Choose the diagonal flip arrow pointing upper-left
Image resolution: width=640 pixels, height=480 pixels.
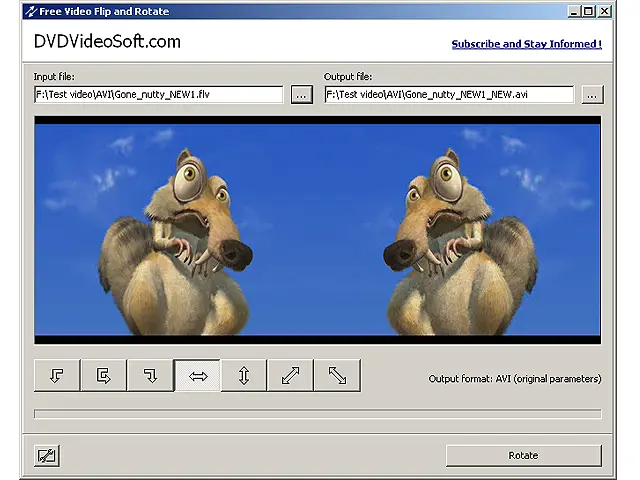[337, 376]
